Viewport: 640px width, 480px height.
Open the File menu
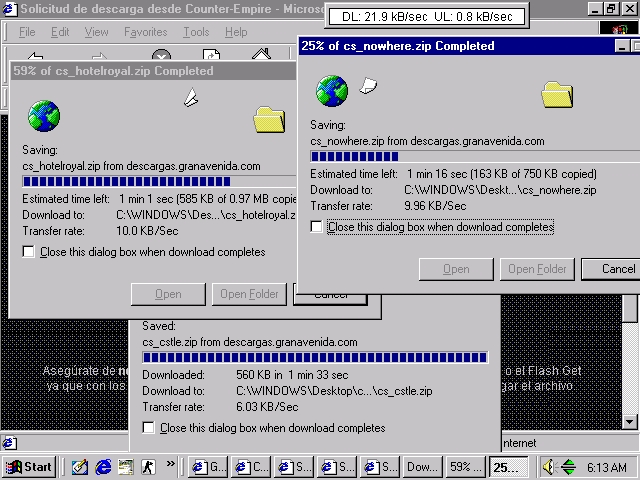coord(27,32)
